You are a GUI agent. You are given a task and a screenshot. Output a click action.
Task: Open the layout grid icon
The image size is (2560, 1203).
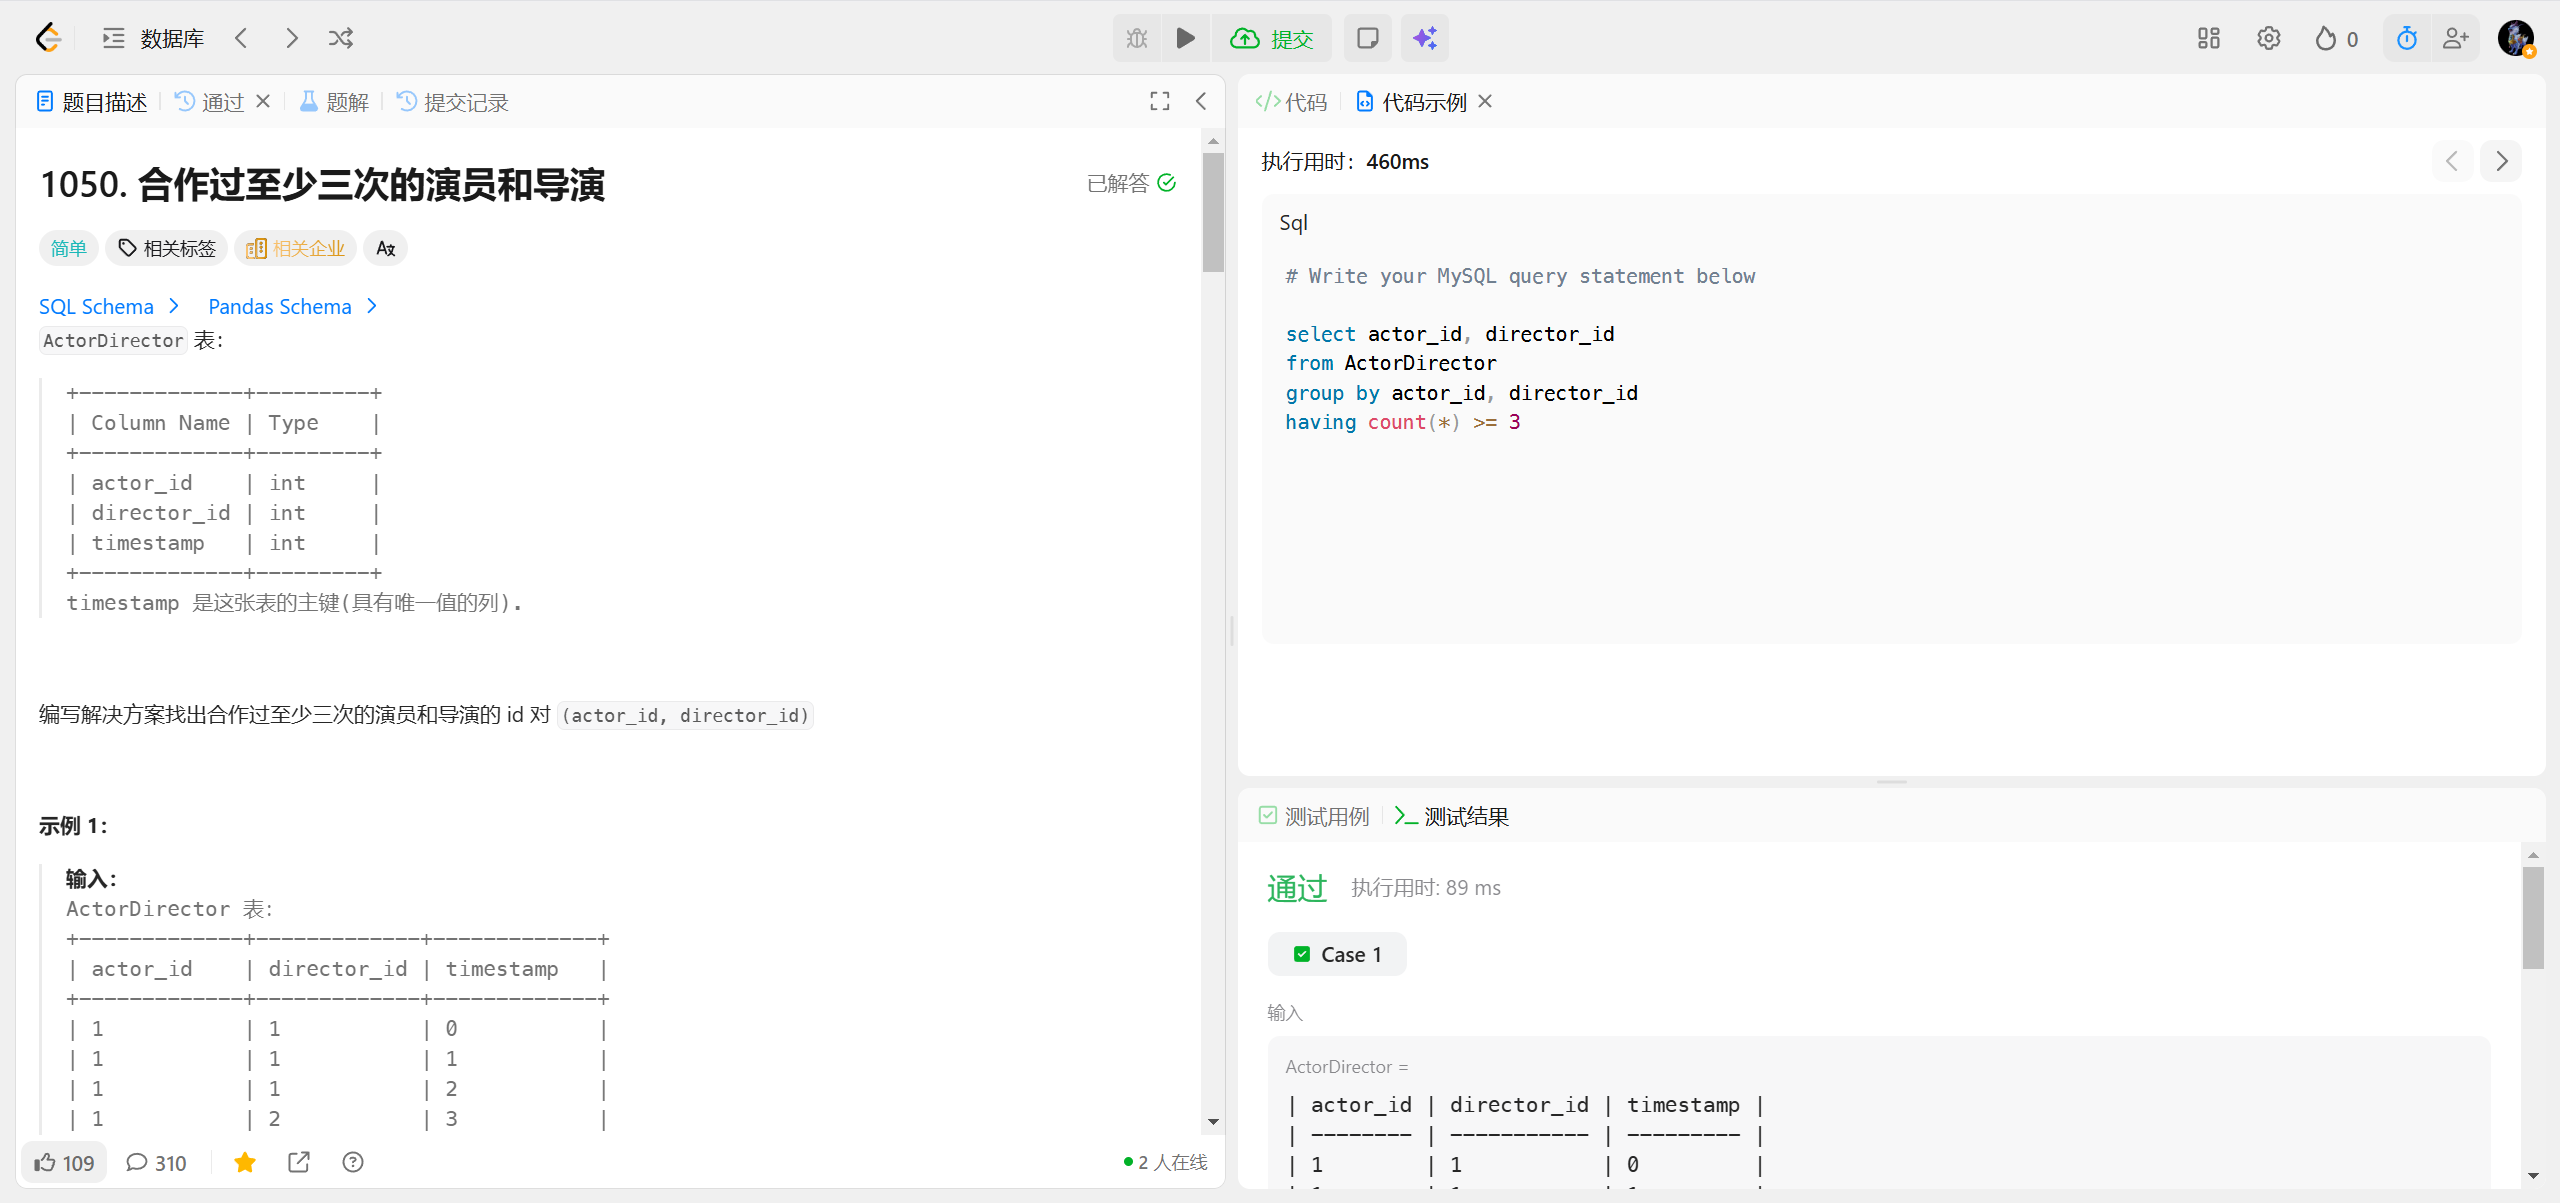coord(2209,38)
